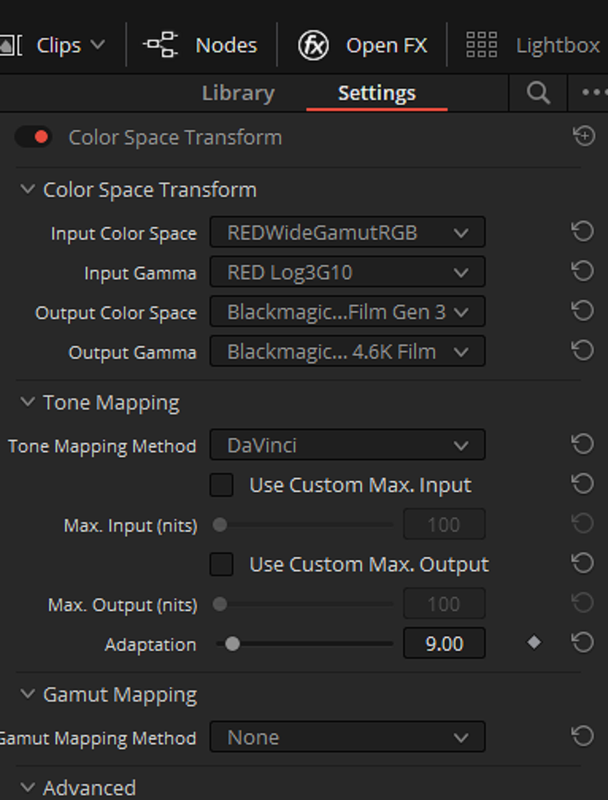The image size is (608, 800).
Task: Open the Gamut Mapping Method dropdown
Action: coord(347,737)
